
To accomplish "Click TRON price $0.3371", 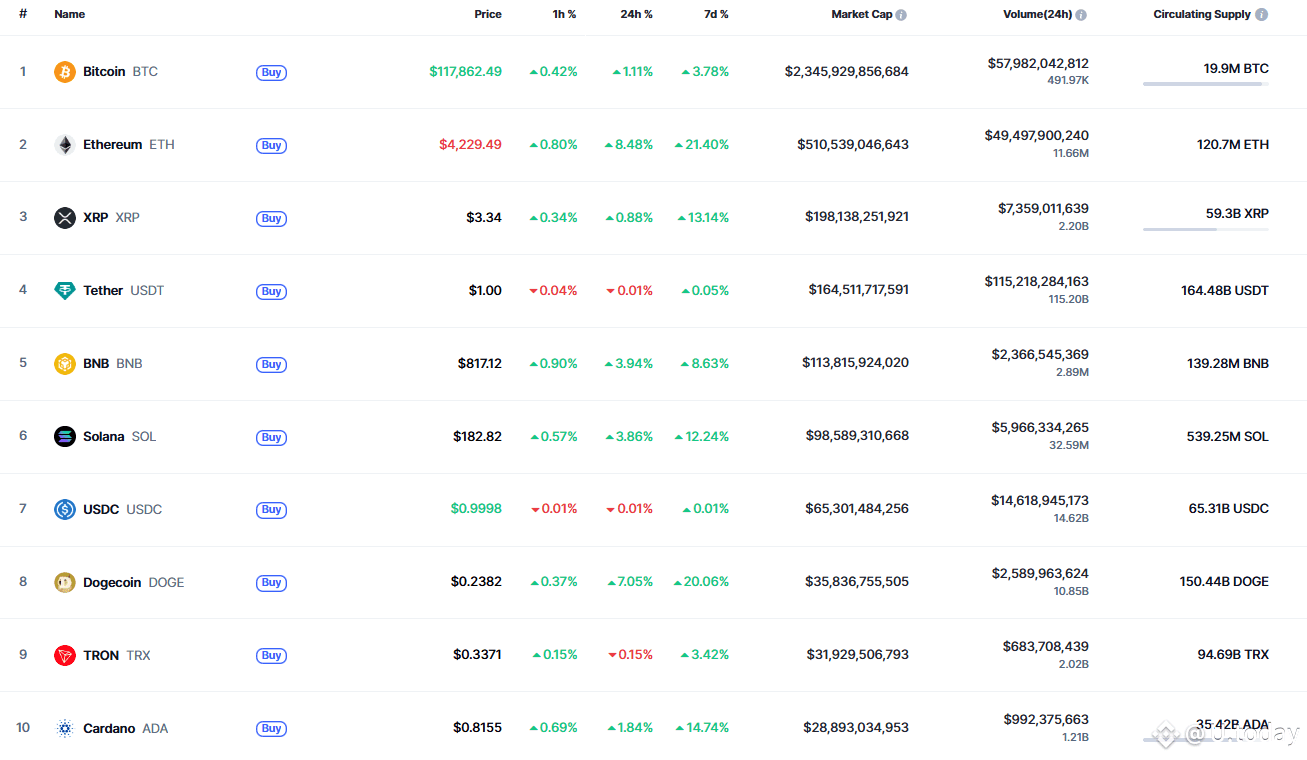I will pyautogui.click(x=477, y=655).
